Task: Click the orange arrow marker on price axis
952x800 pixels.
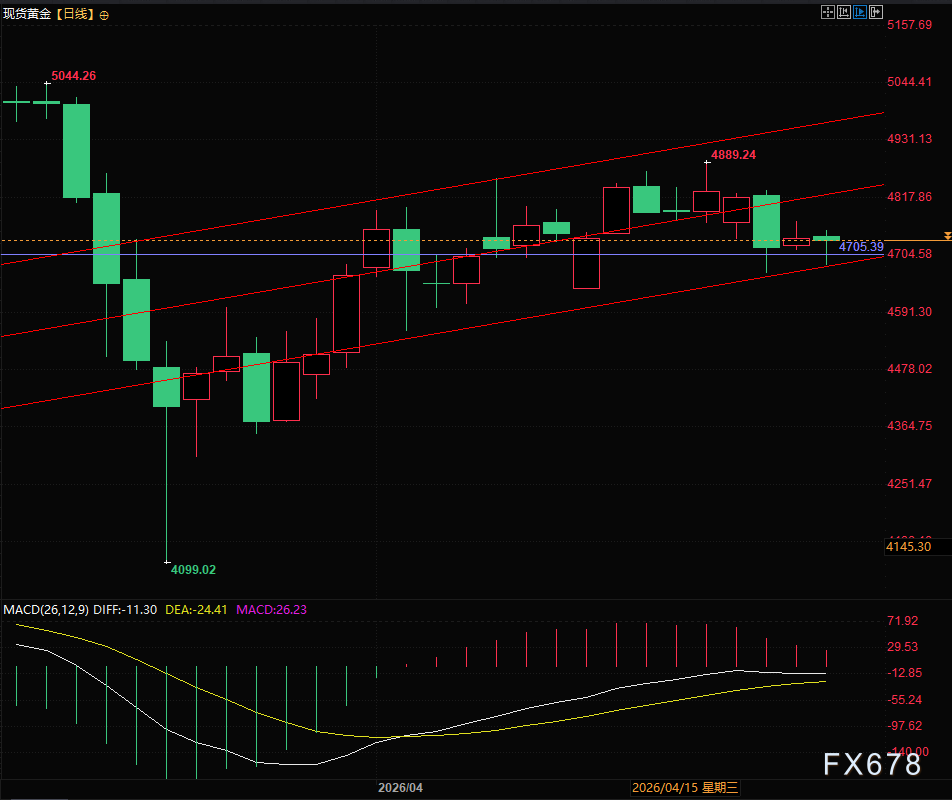Action: pyautogui.click(x=947, y=236)
